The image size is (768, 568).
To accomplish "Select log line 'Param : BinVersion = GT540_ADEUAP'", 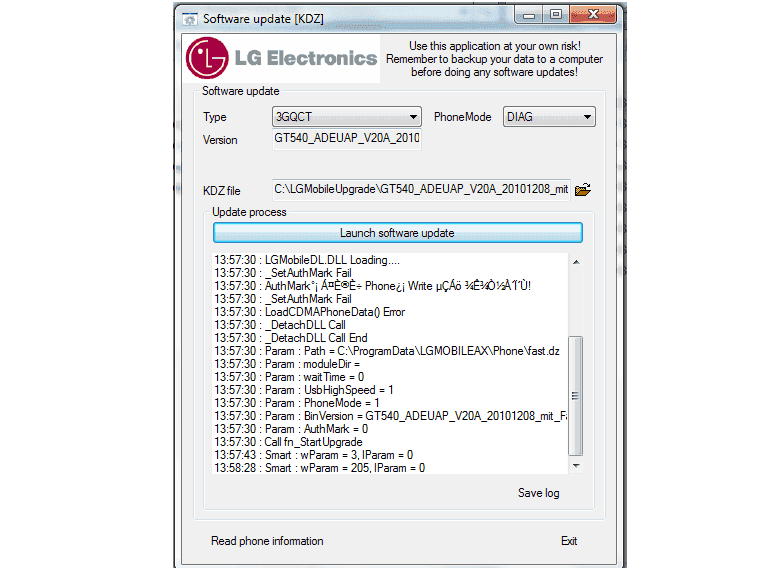I will tap(390, 416).
